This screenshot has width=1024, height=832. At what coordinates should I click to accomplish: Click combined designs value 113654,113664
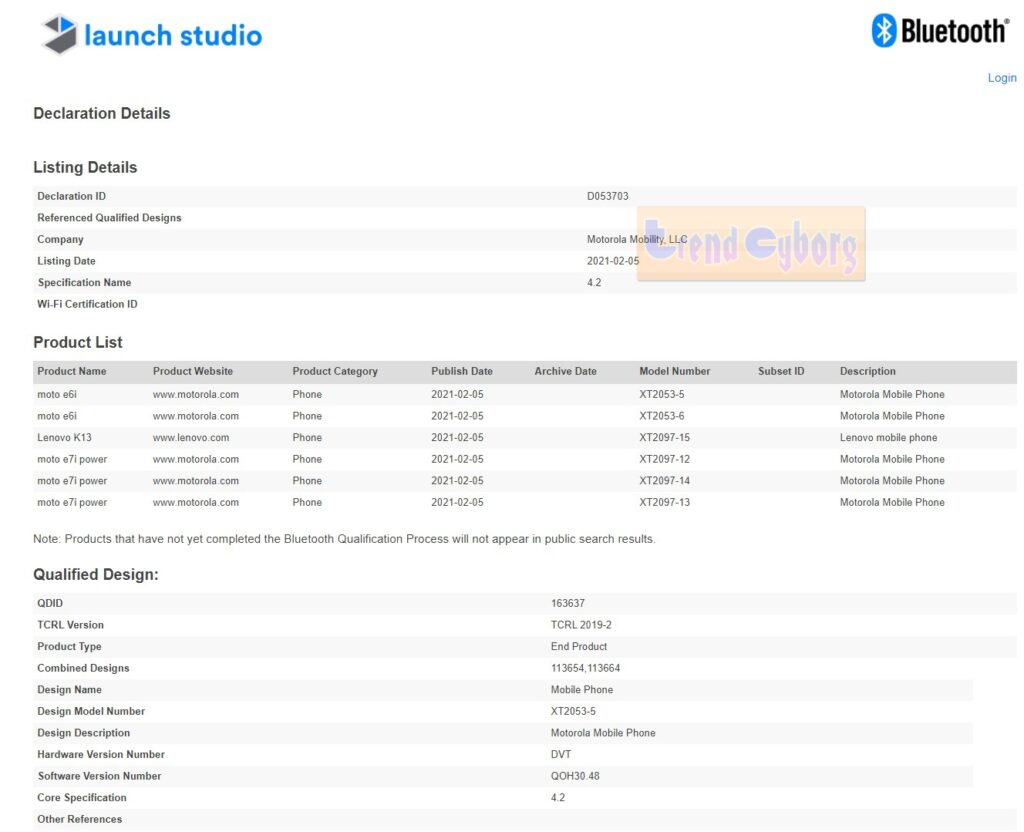[x=586, y=668]
